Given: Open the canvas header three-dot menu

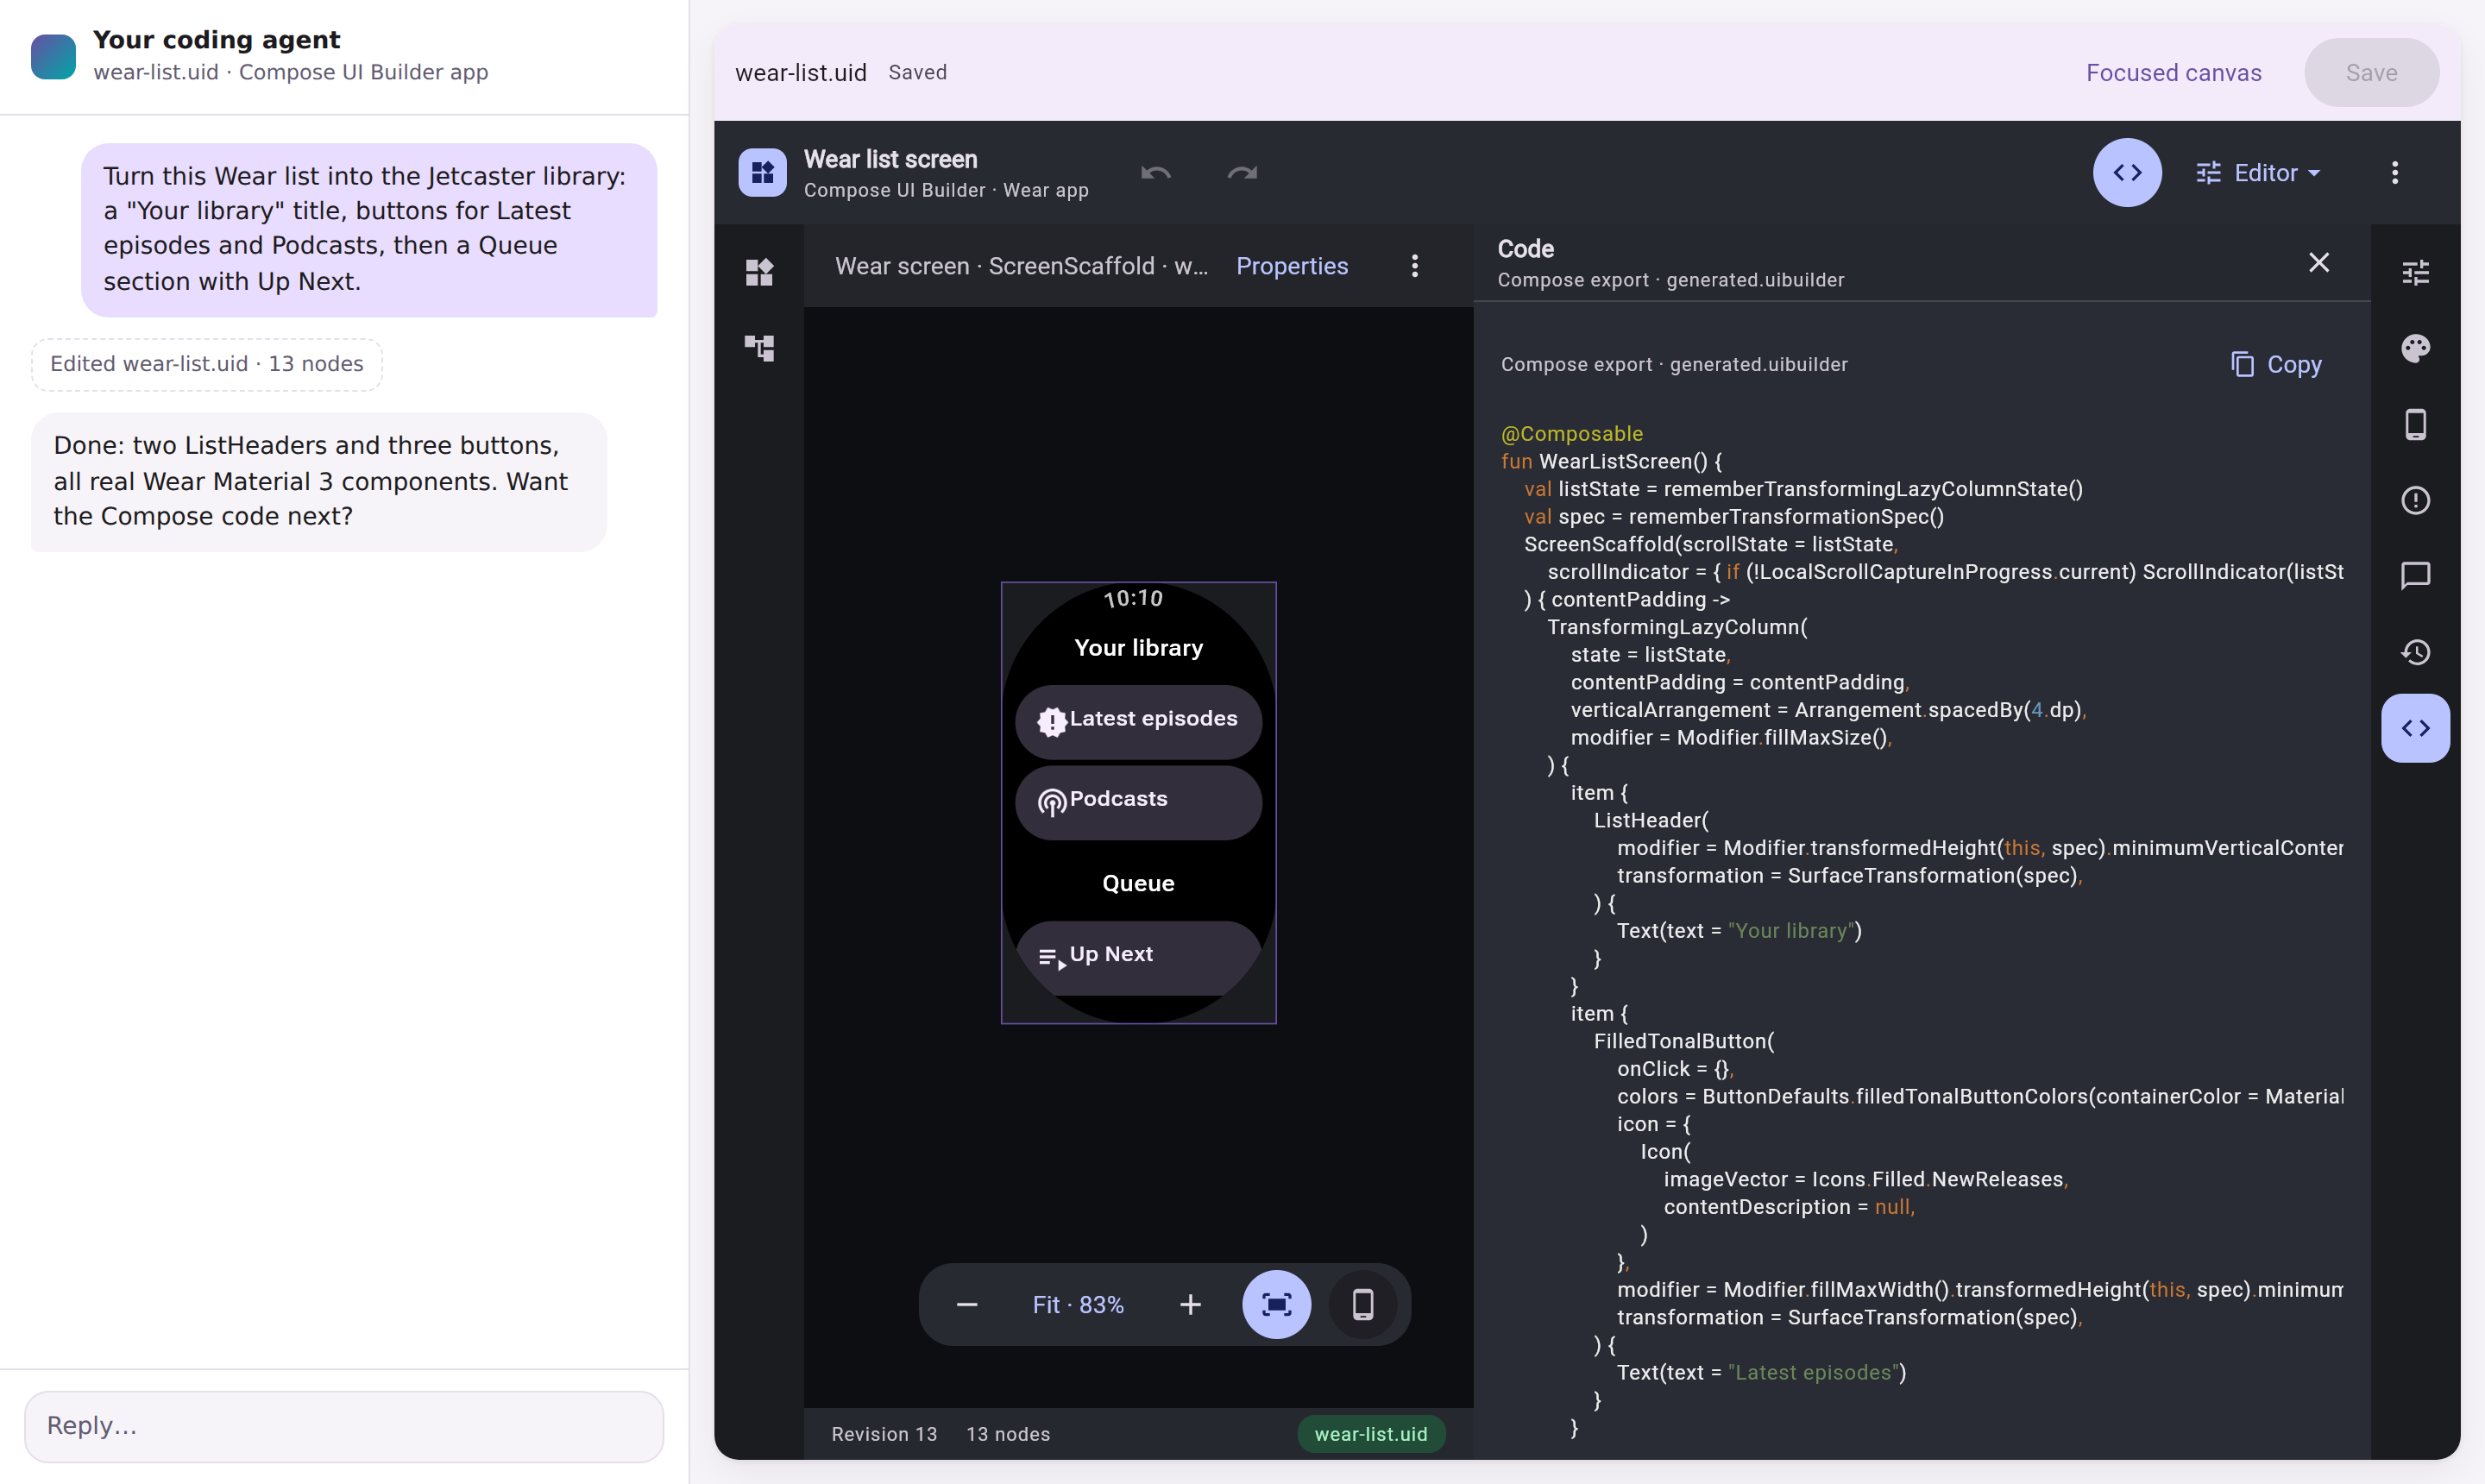Looking at the screenshot, I should tap(1414, 266).
